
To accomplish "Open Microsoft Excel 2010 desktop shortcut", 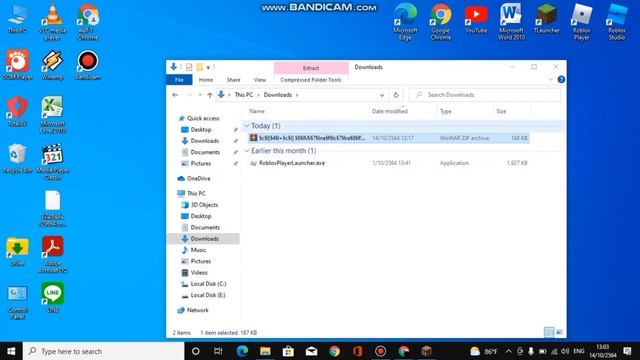I will 53,115.
